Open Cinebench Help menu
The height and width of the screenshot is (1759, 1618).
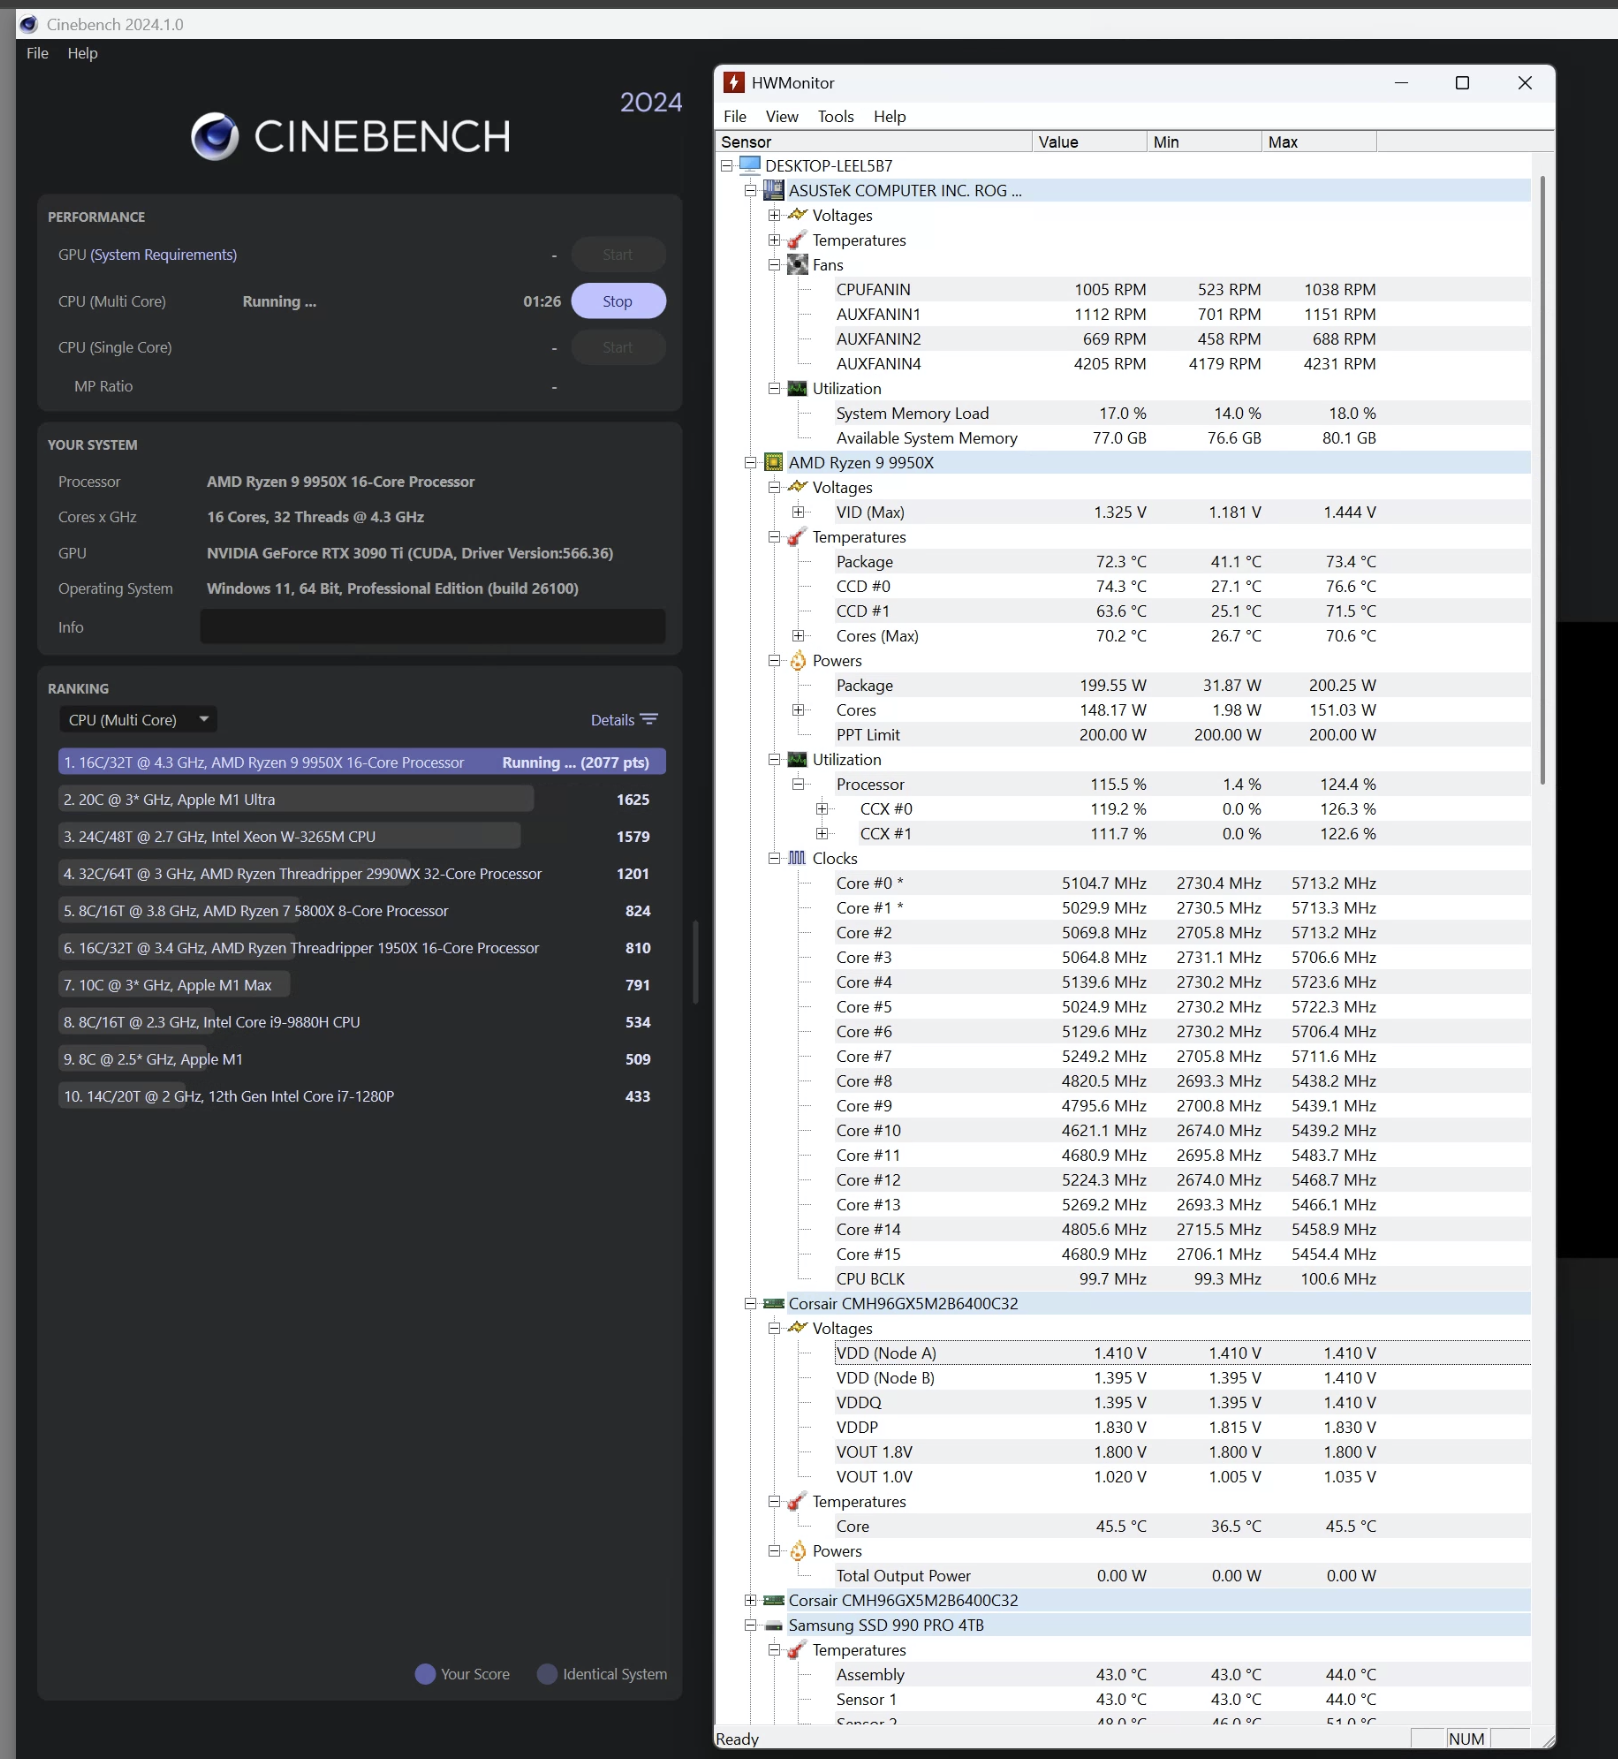point(83,53)
